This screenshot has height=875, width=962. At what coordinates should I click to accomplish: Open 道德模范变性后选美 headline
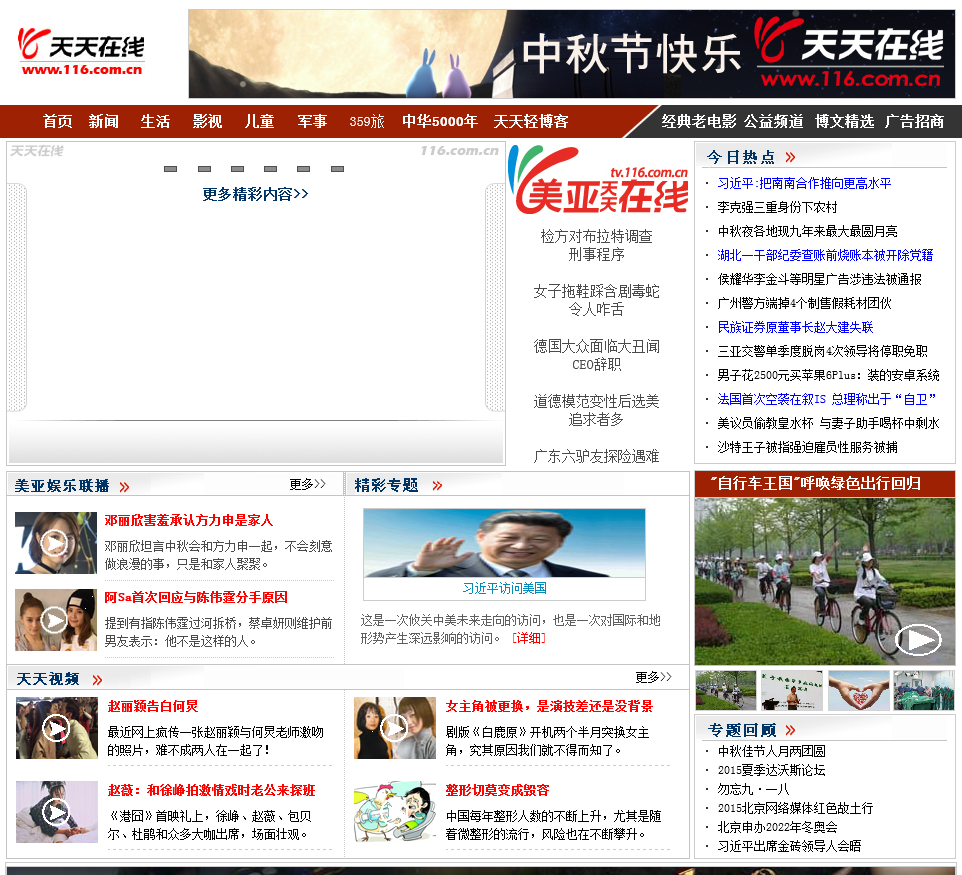(x=596, y=410)
